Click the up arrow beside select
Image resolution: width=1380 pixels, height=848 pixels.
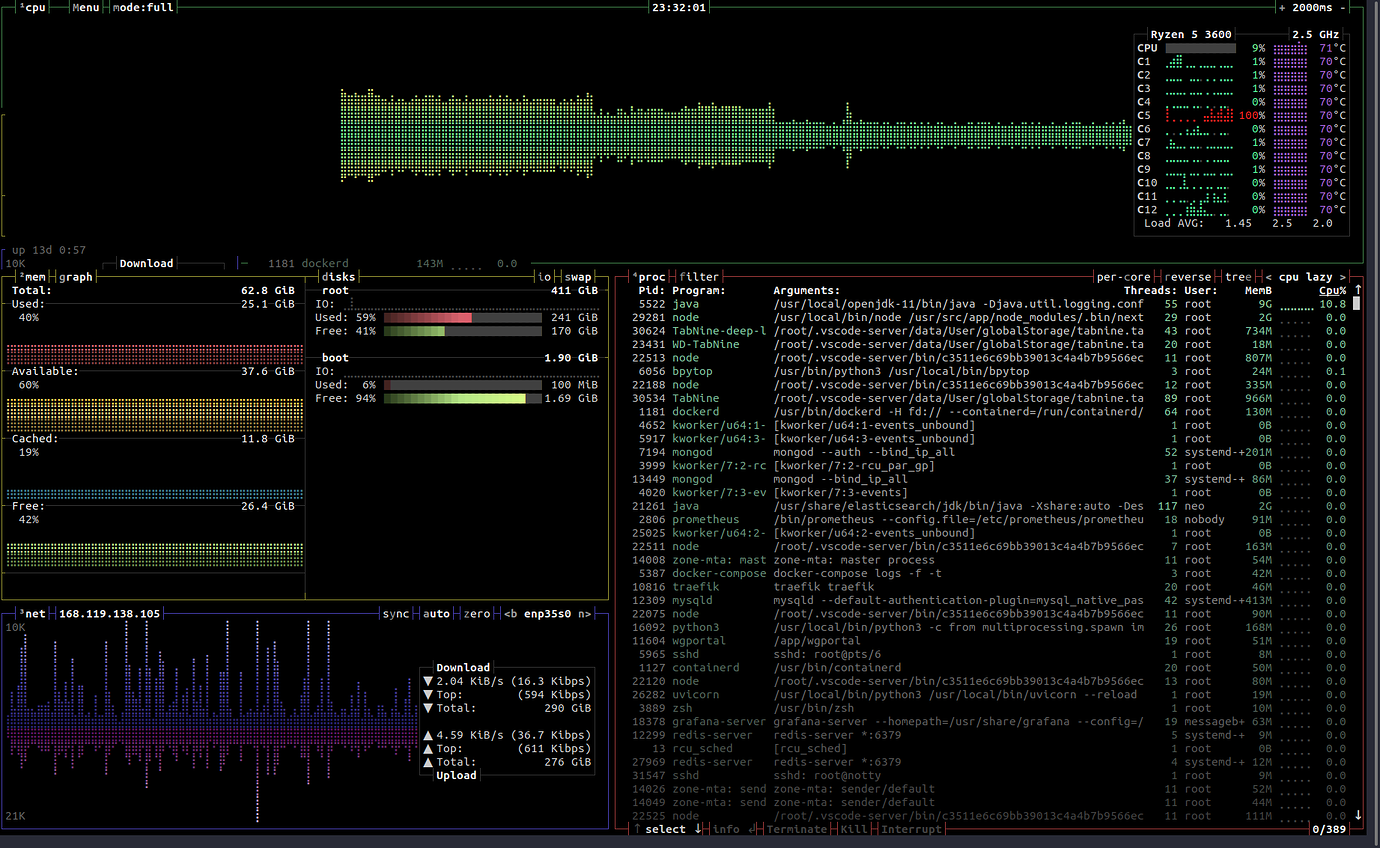[637, 829]
